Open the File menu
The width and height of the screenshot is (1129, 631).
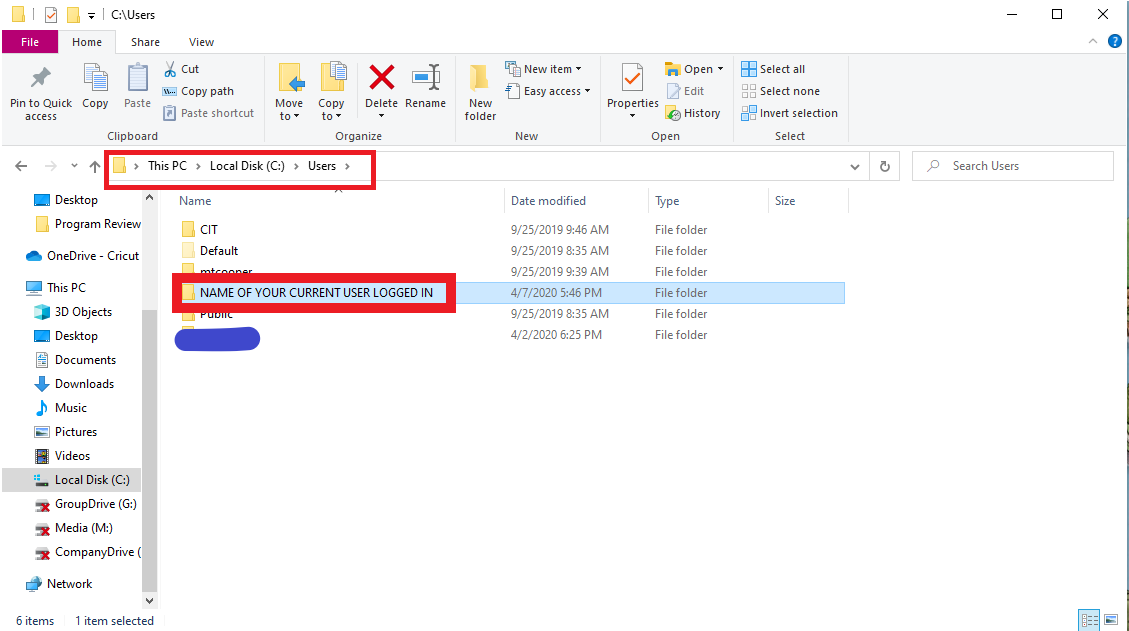tap(30, 42)
